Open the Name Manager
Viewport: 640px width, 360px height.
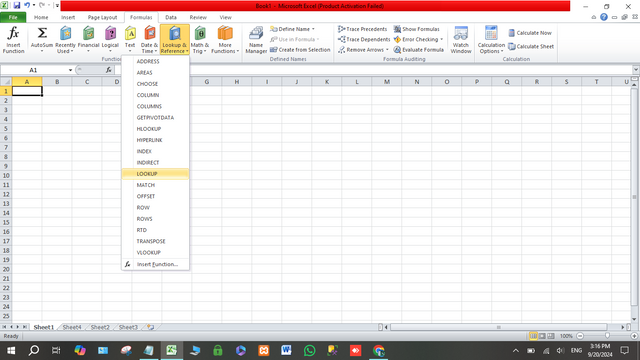coord(256,39)
